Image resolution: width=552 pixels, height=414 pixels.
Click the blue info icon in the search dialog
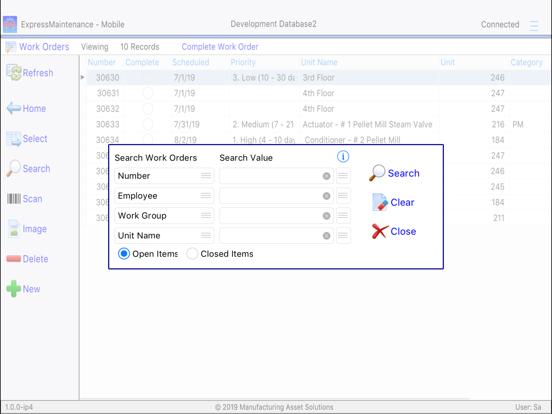(343, 156)
